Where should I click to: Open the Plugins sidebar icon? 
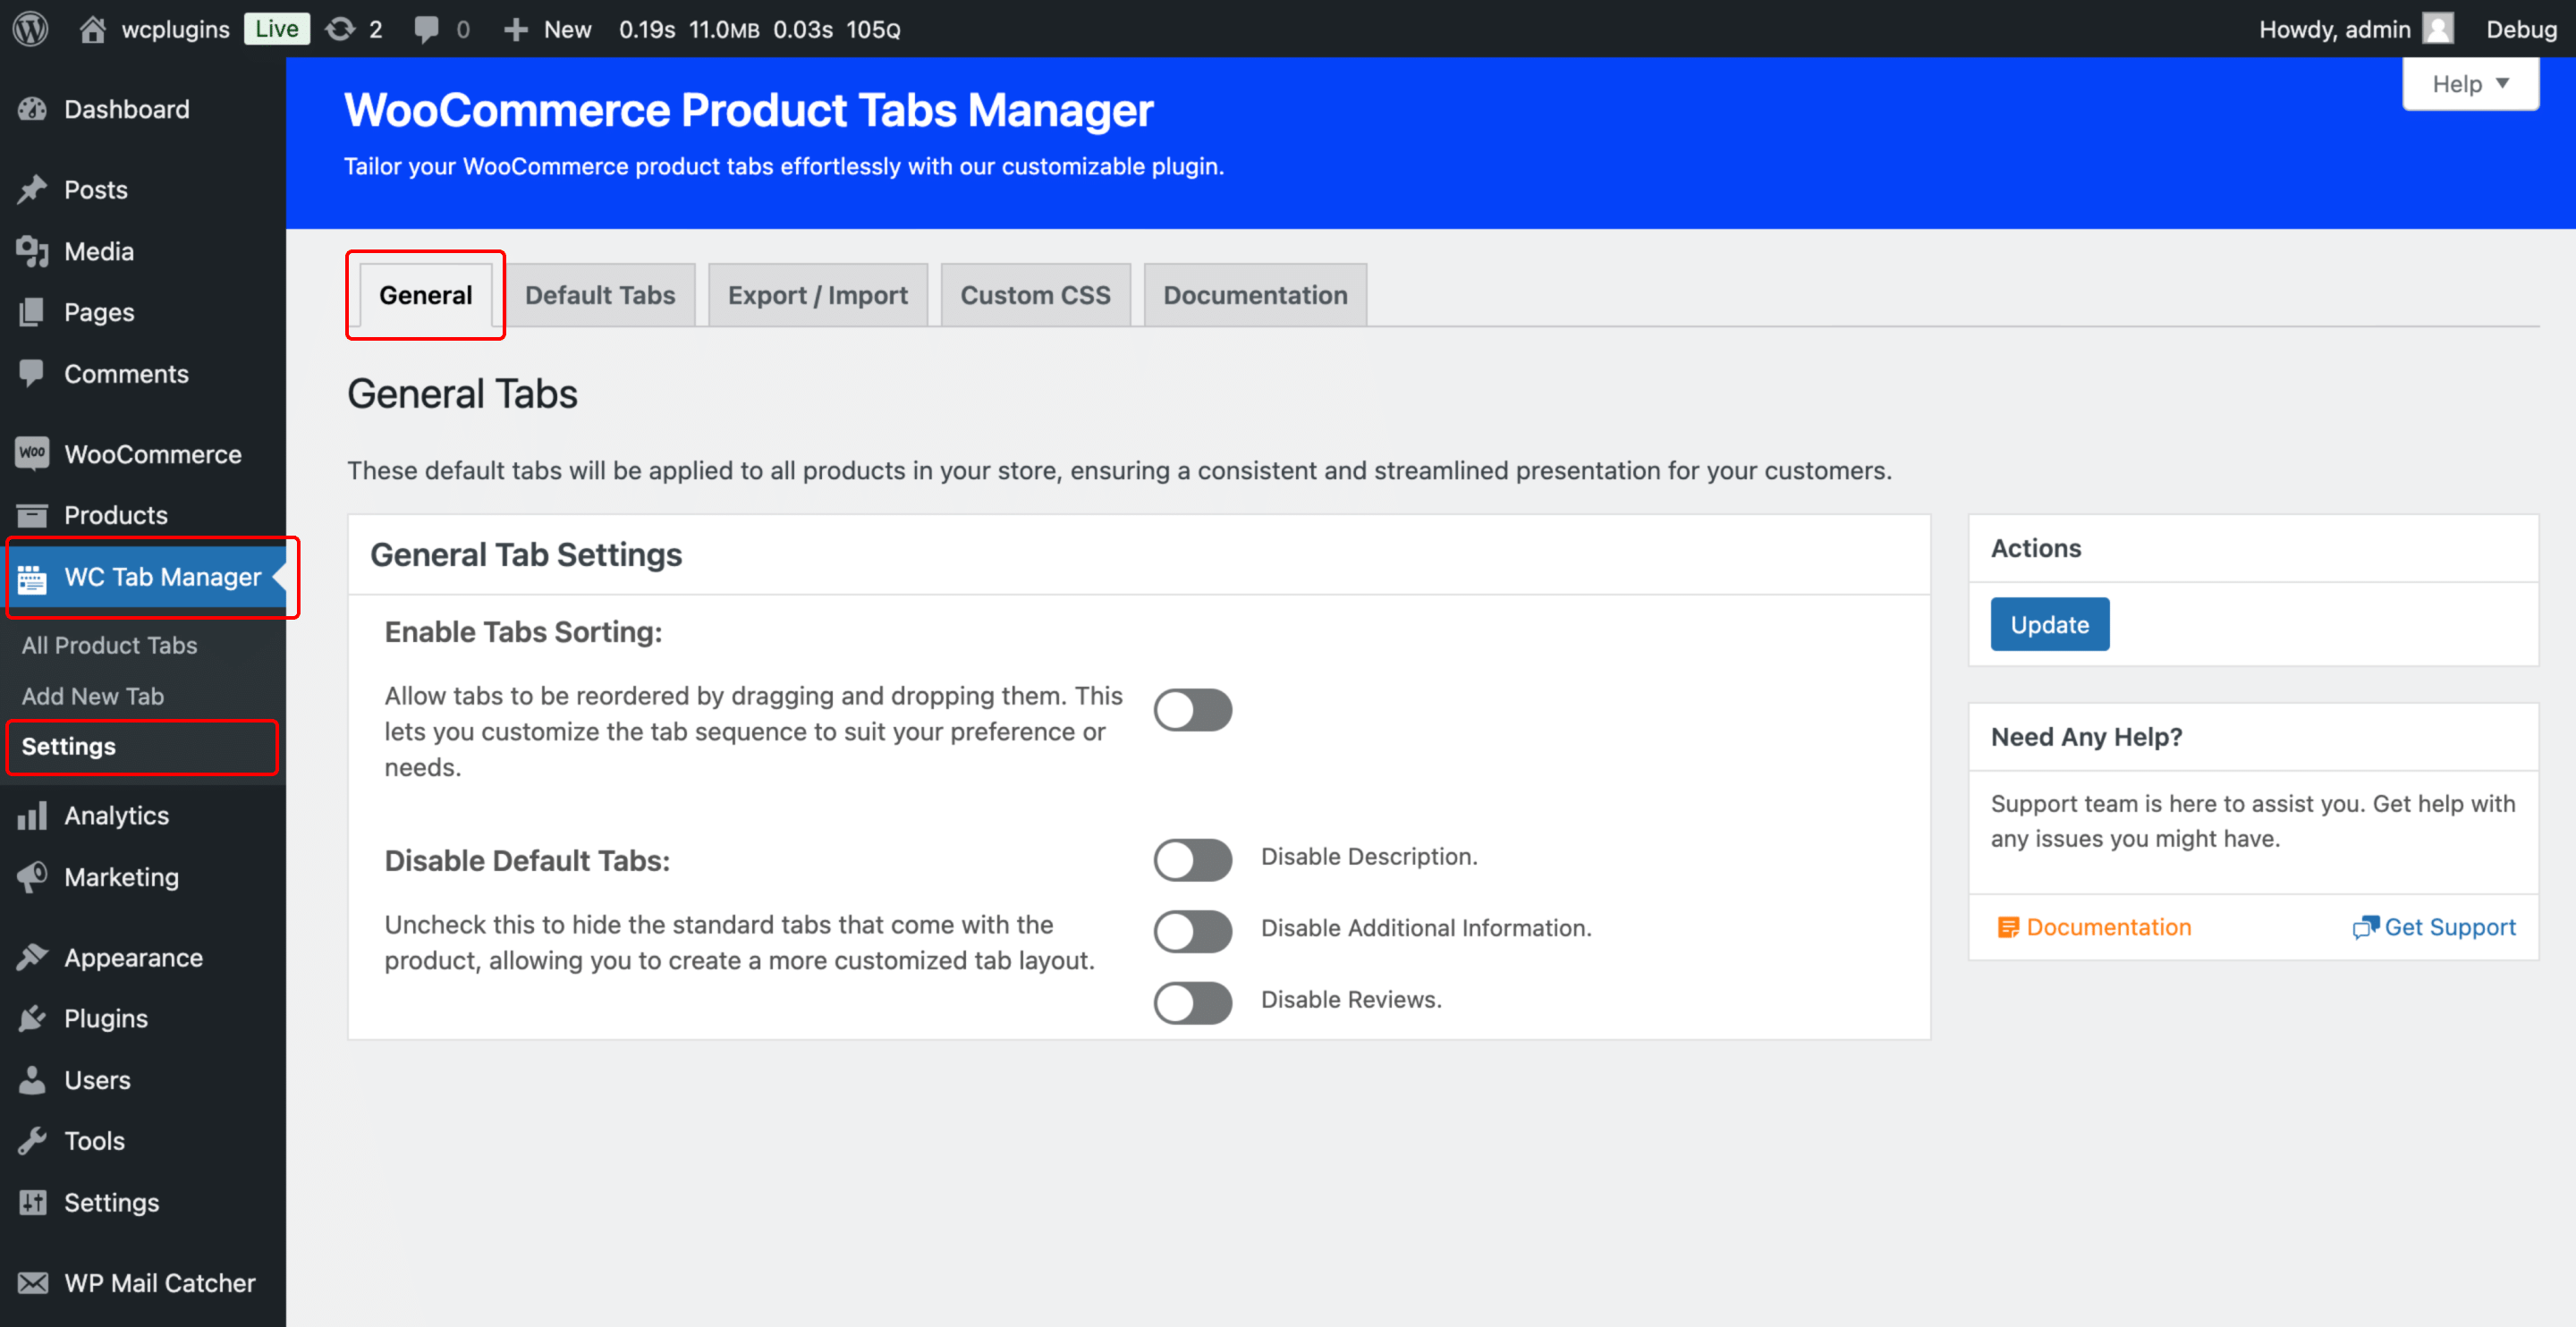33,1018
